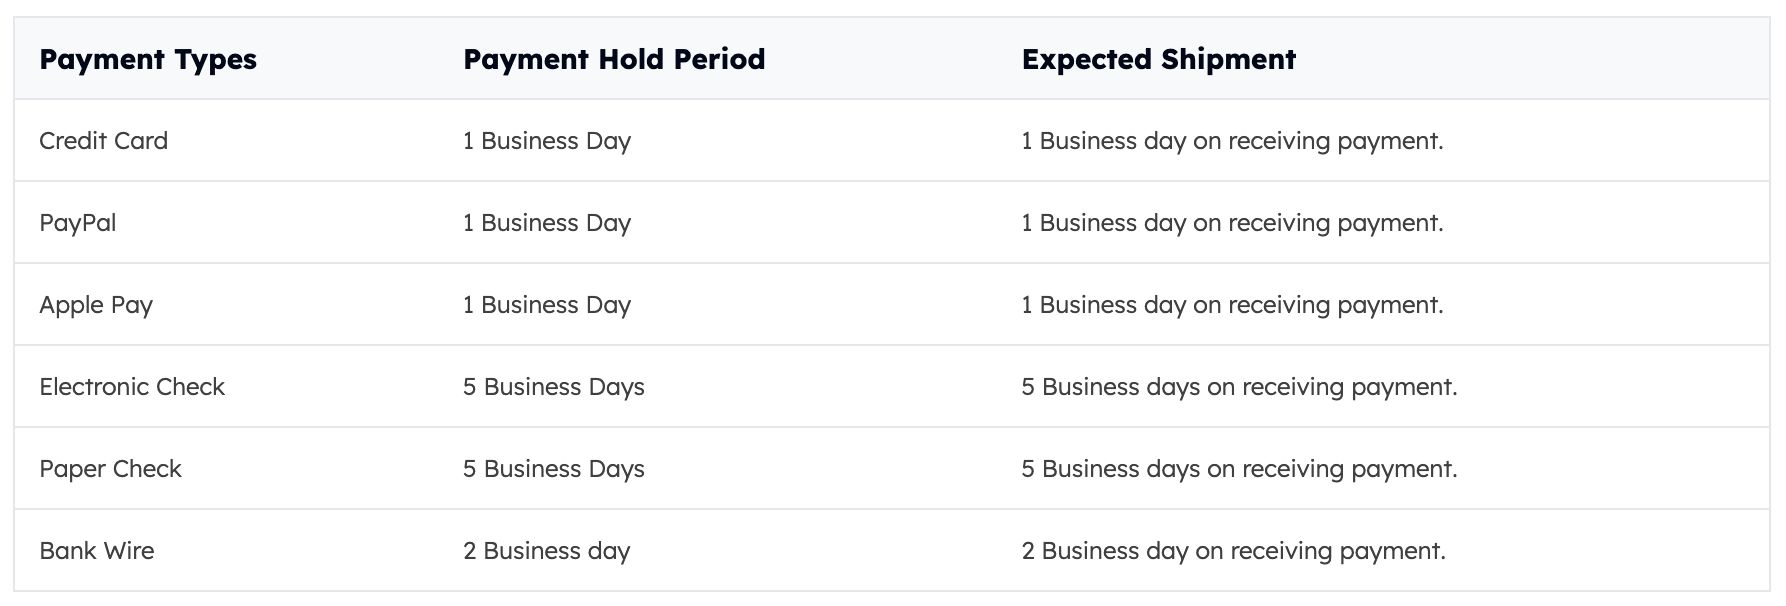Click Bank Wire's 2 Business day hold

coord(547,551)
